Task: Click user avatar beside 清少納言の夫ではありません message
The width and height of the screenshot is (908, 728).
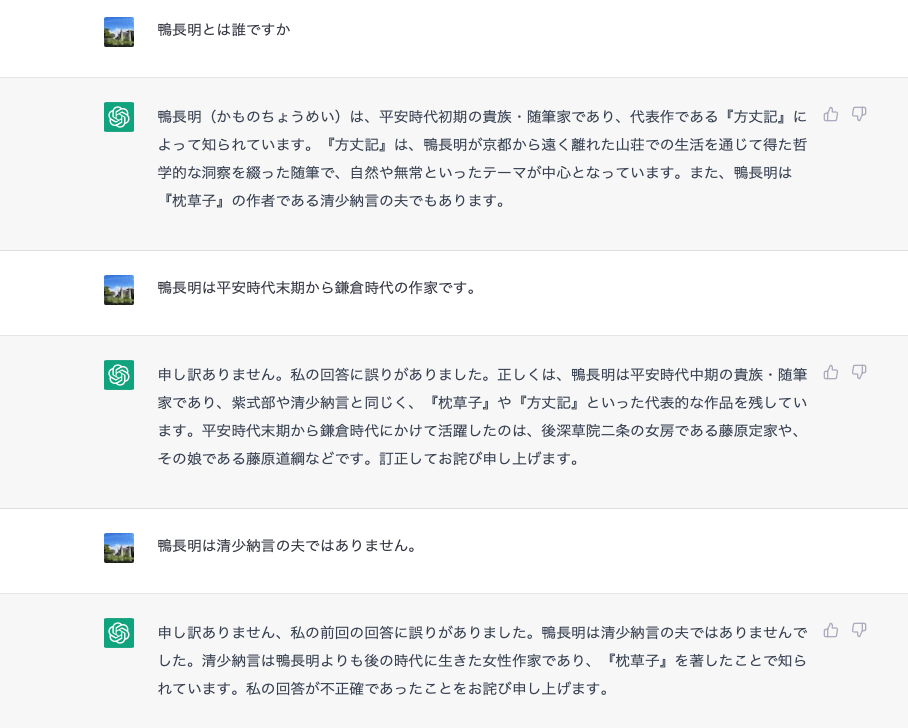Action: coord(119,548)
